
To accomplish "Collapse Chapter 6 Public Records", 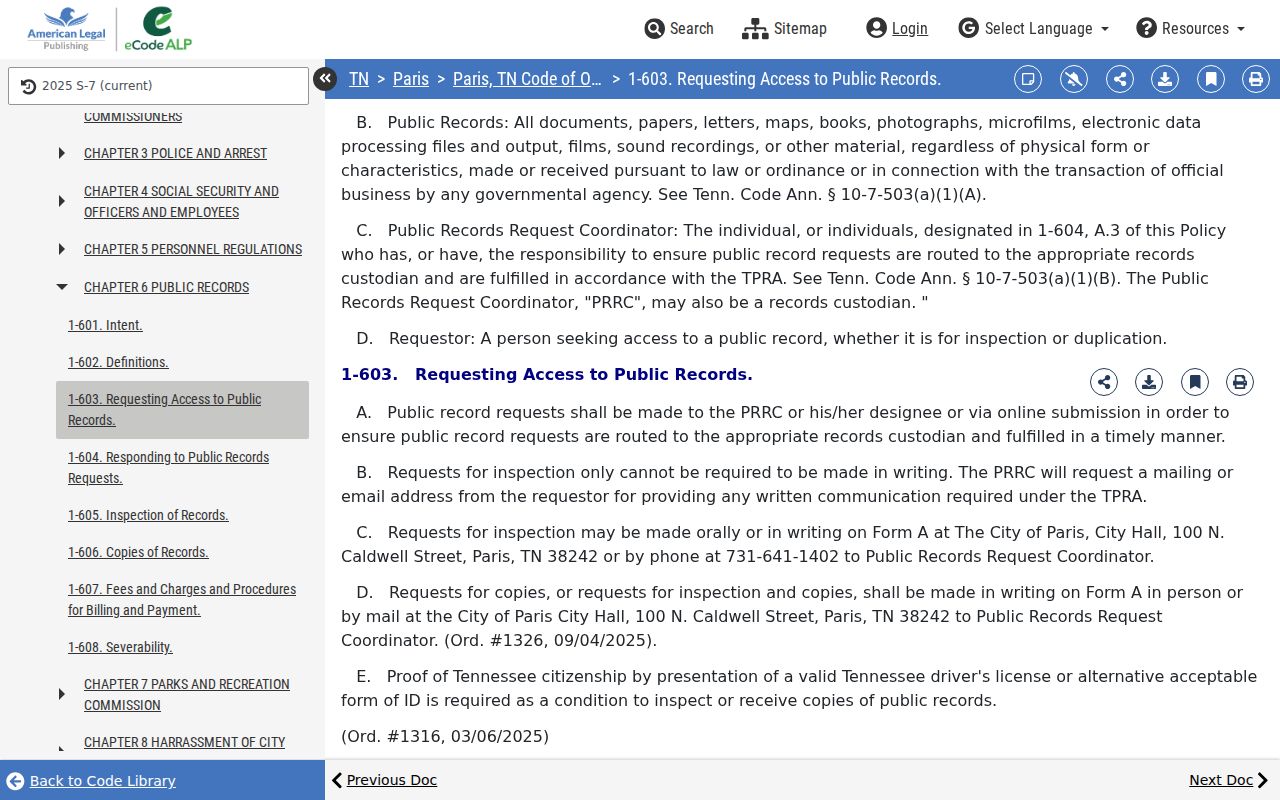I will pos(62,287).
